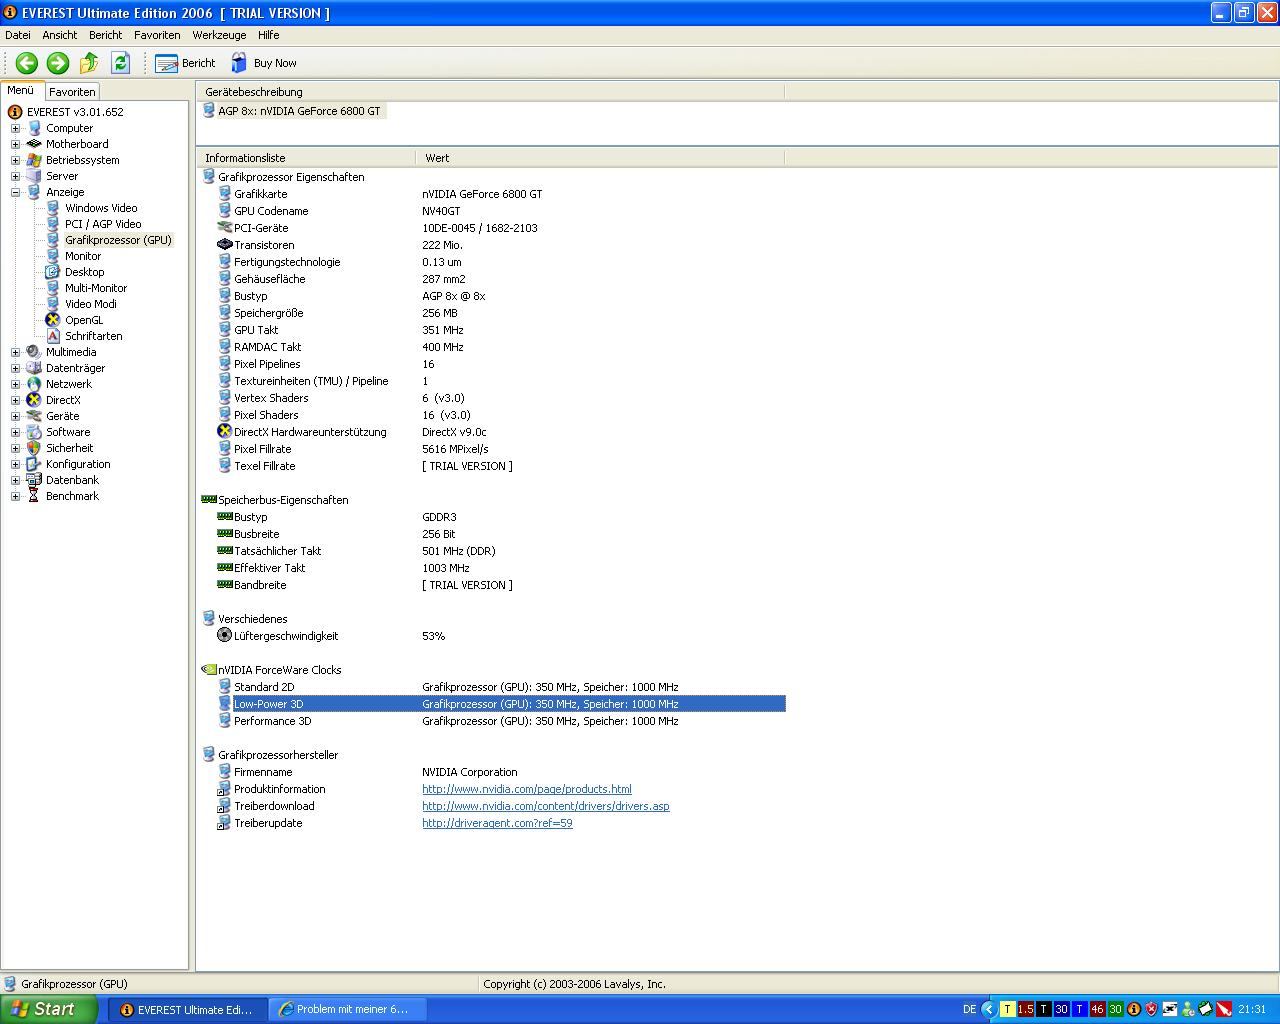Screen dimensions: 1280x1024
Task: Open the Hilfe menu
Action: [x=268, y=35]
